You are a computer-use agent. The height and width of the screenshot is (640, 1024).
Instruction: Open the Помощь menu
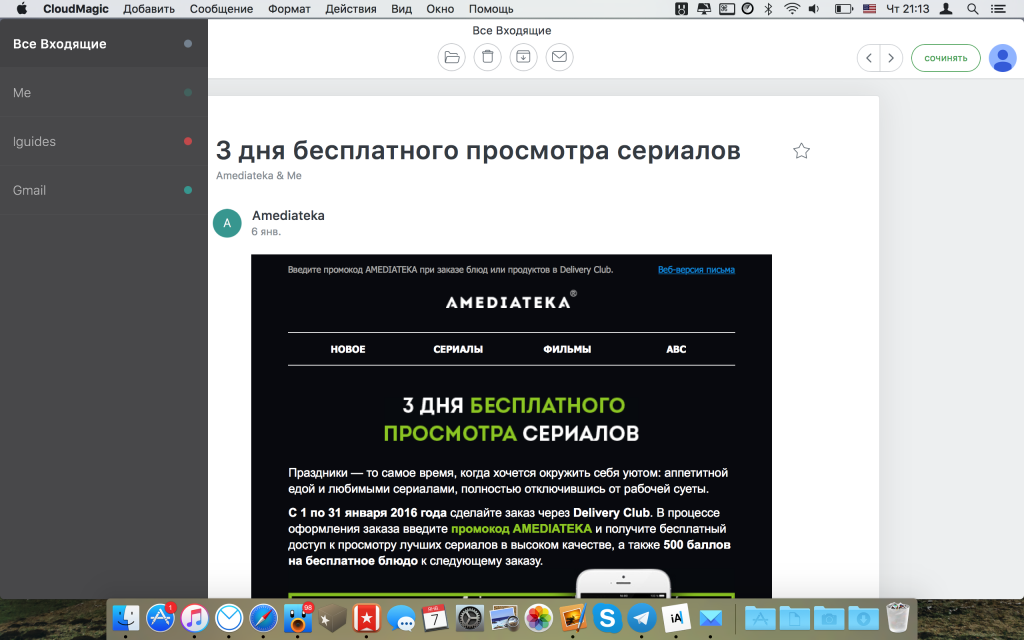click(491, 9)
